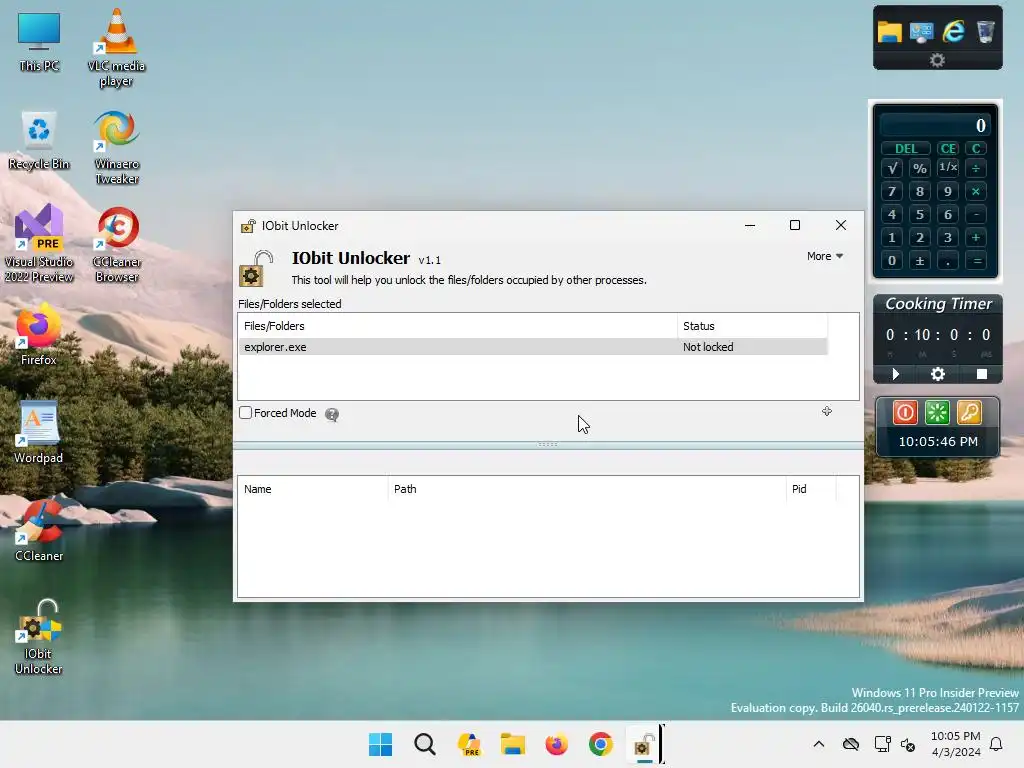Select the CCleaner desktop shortcut

39,530
